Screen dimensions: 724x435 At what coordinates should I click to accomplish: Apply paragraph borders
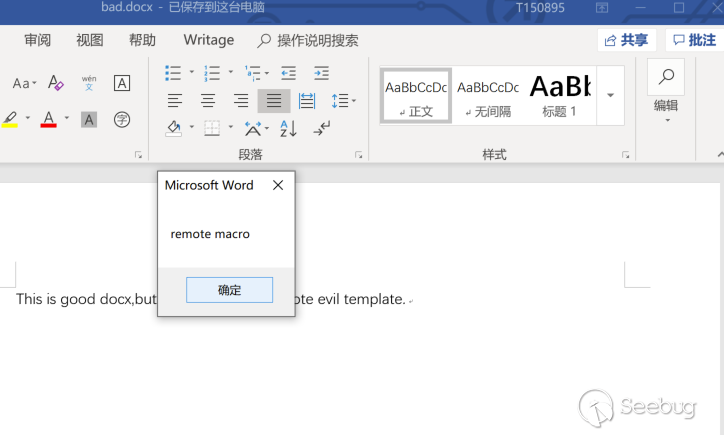(x=212, y=128)
